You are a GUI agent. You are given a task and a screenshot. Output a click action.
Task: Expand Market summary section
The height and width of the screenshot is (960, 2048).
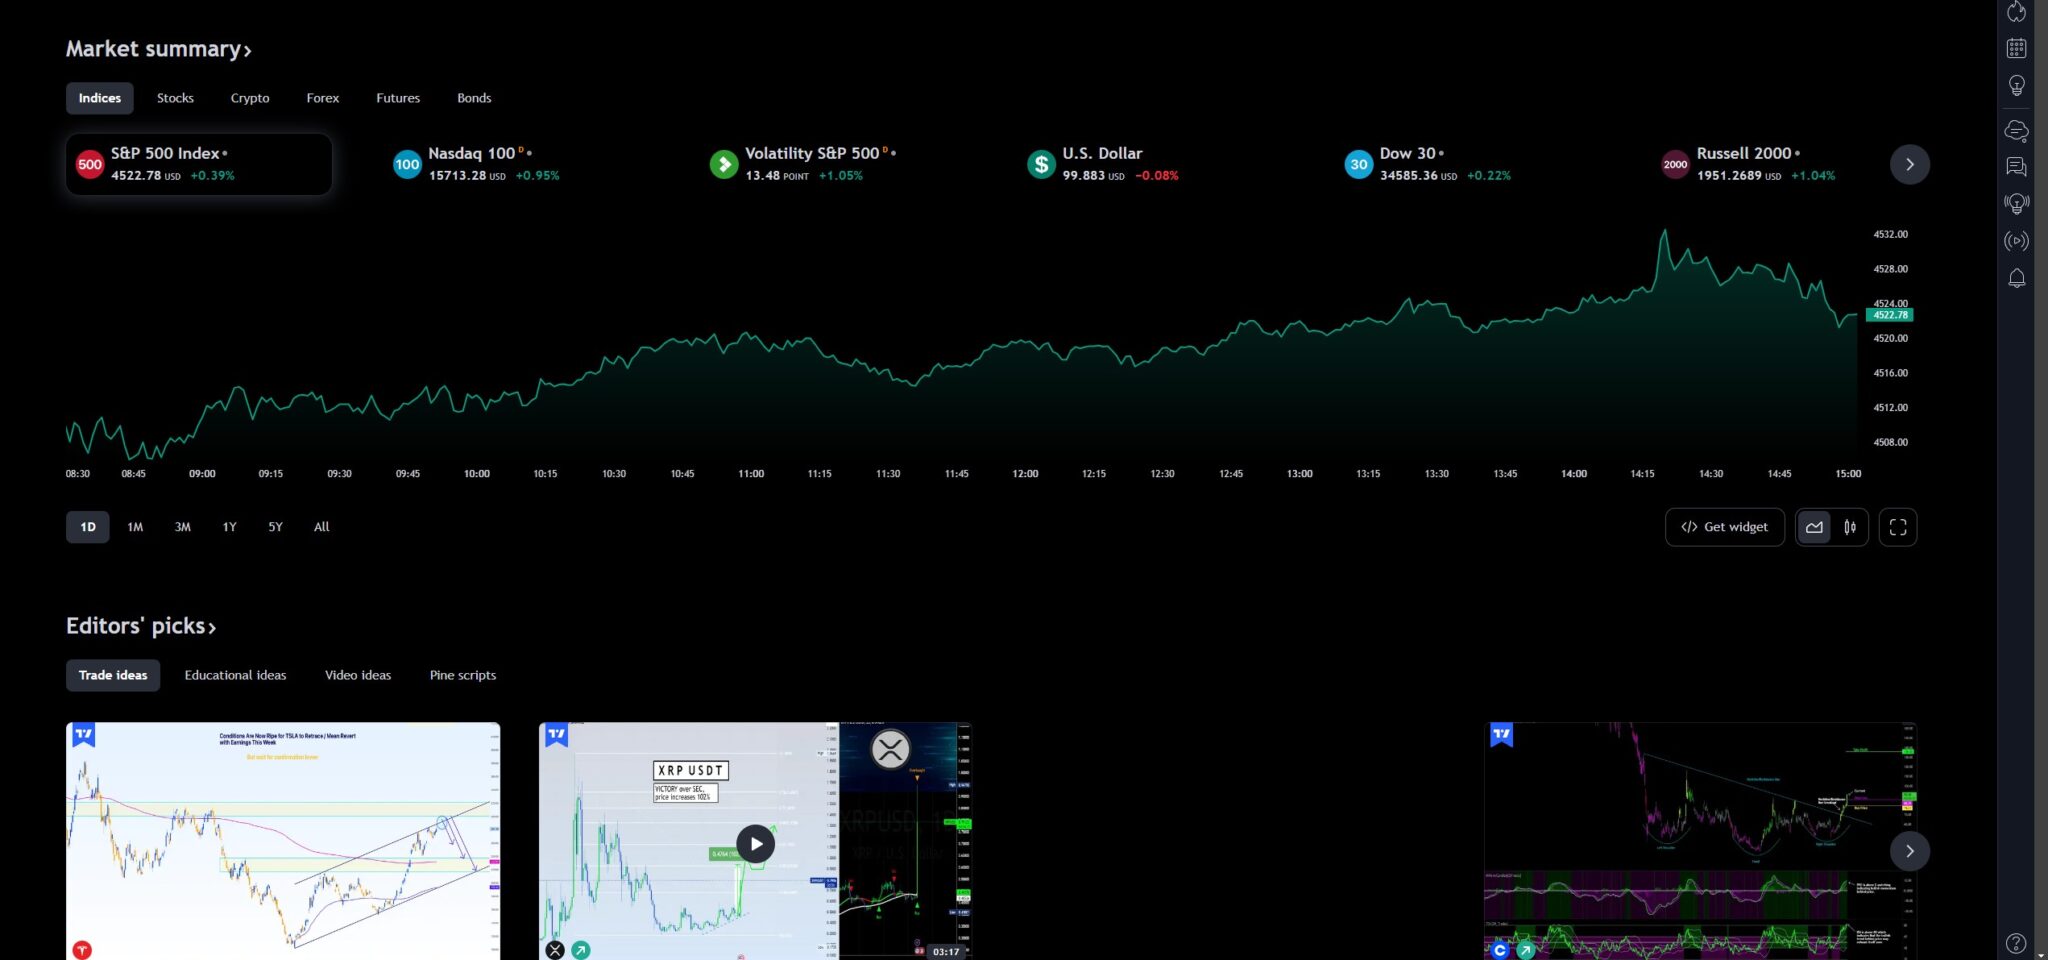point(158,48)
